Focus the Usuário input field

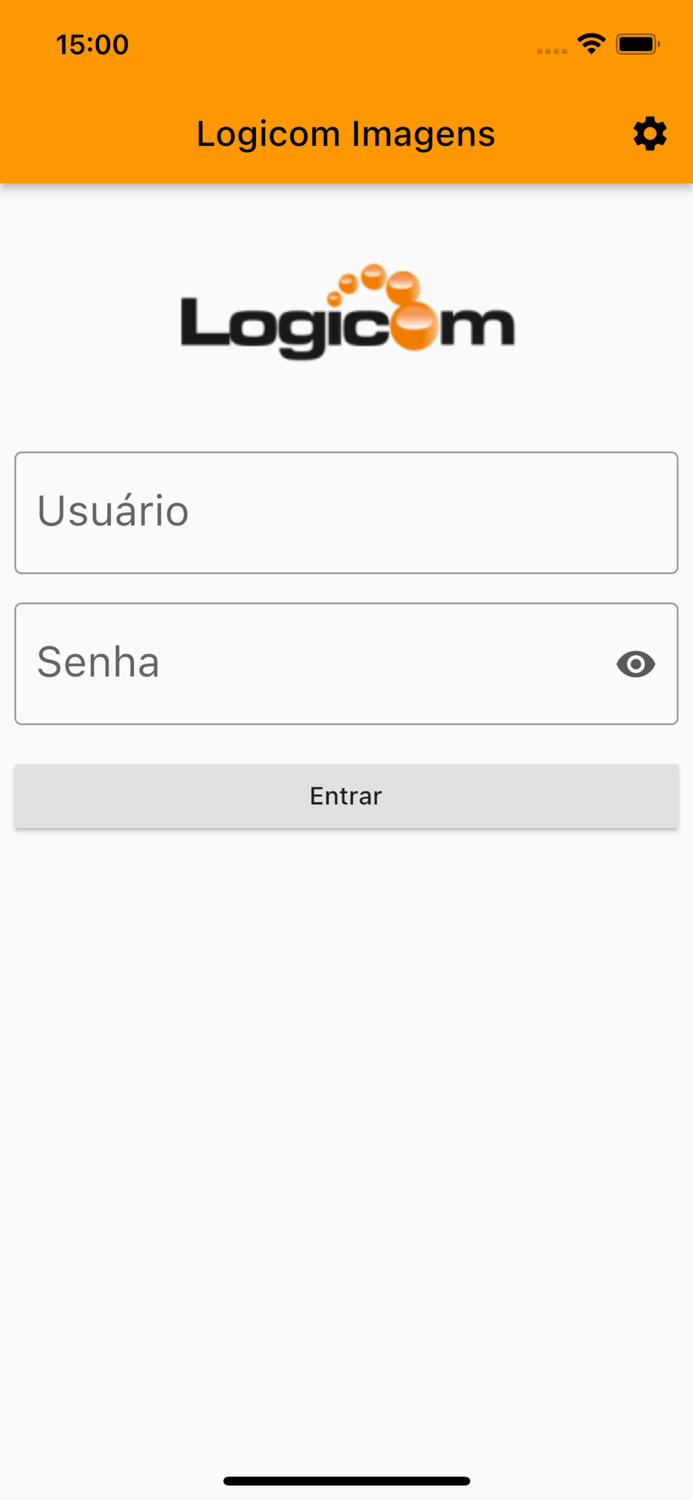point(346,512)
